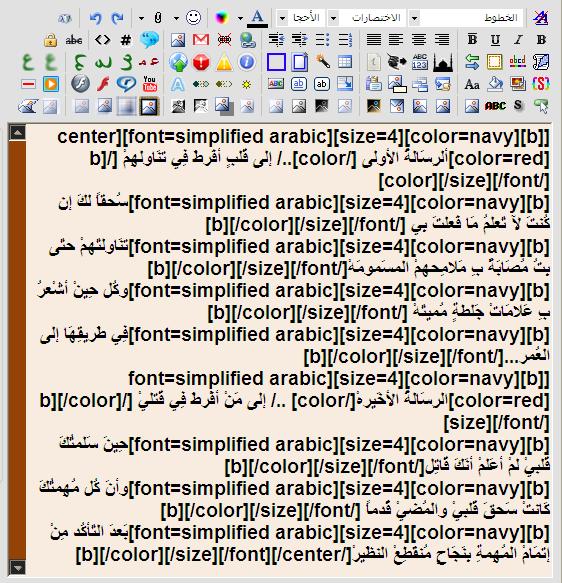Open the الخطوط fonts dropdown
This screenshot has width=562, height=583.
pyautogui.click(x=467, y=18)
